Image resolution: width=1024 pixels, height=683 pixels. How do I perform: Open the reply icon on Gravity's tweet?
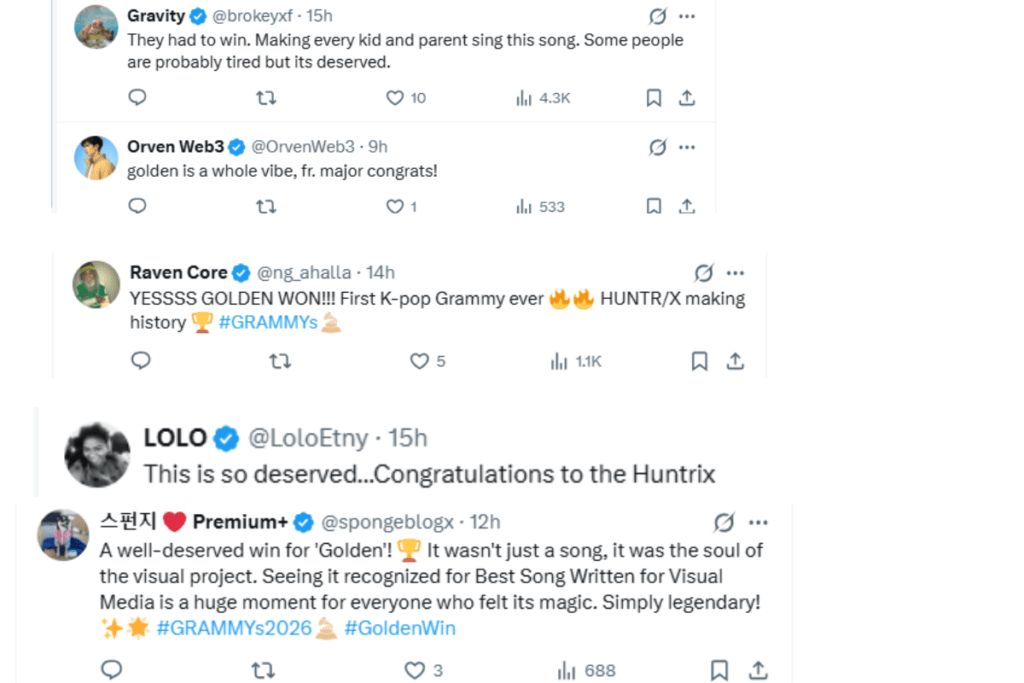137,97
